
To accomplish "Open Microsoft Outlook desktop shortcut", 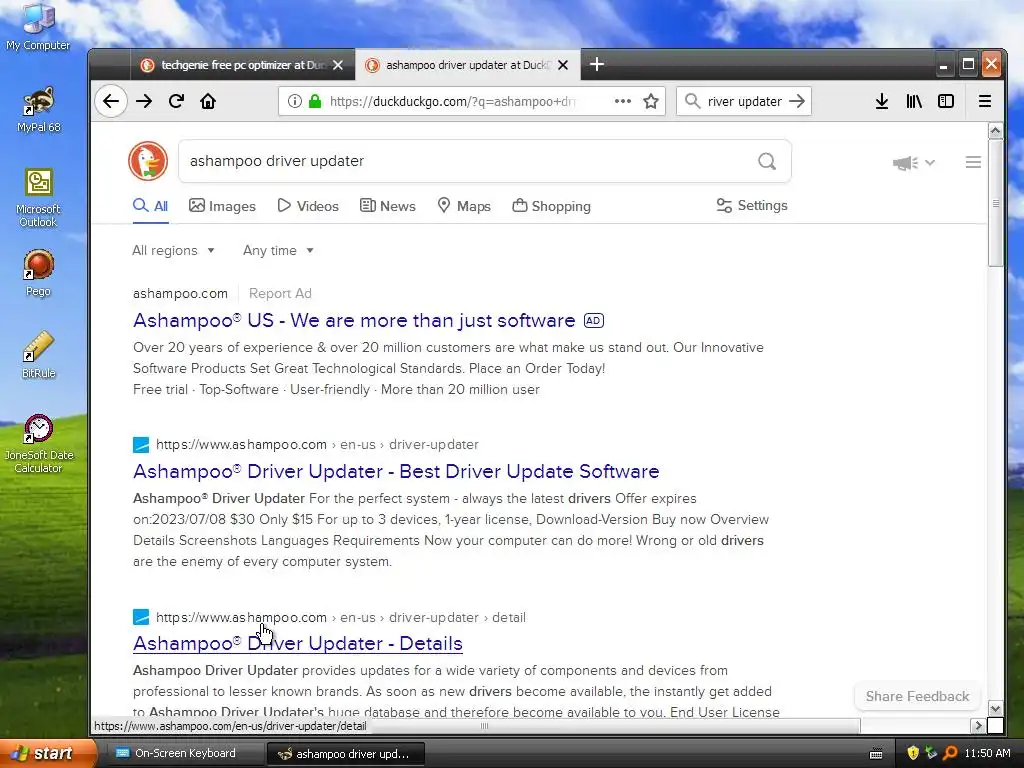I will [x=38, y=198].
